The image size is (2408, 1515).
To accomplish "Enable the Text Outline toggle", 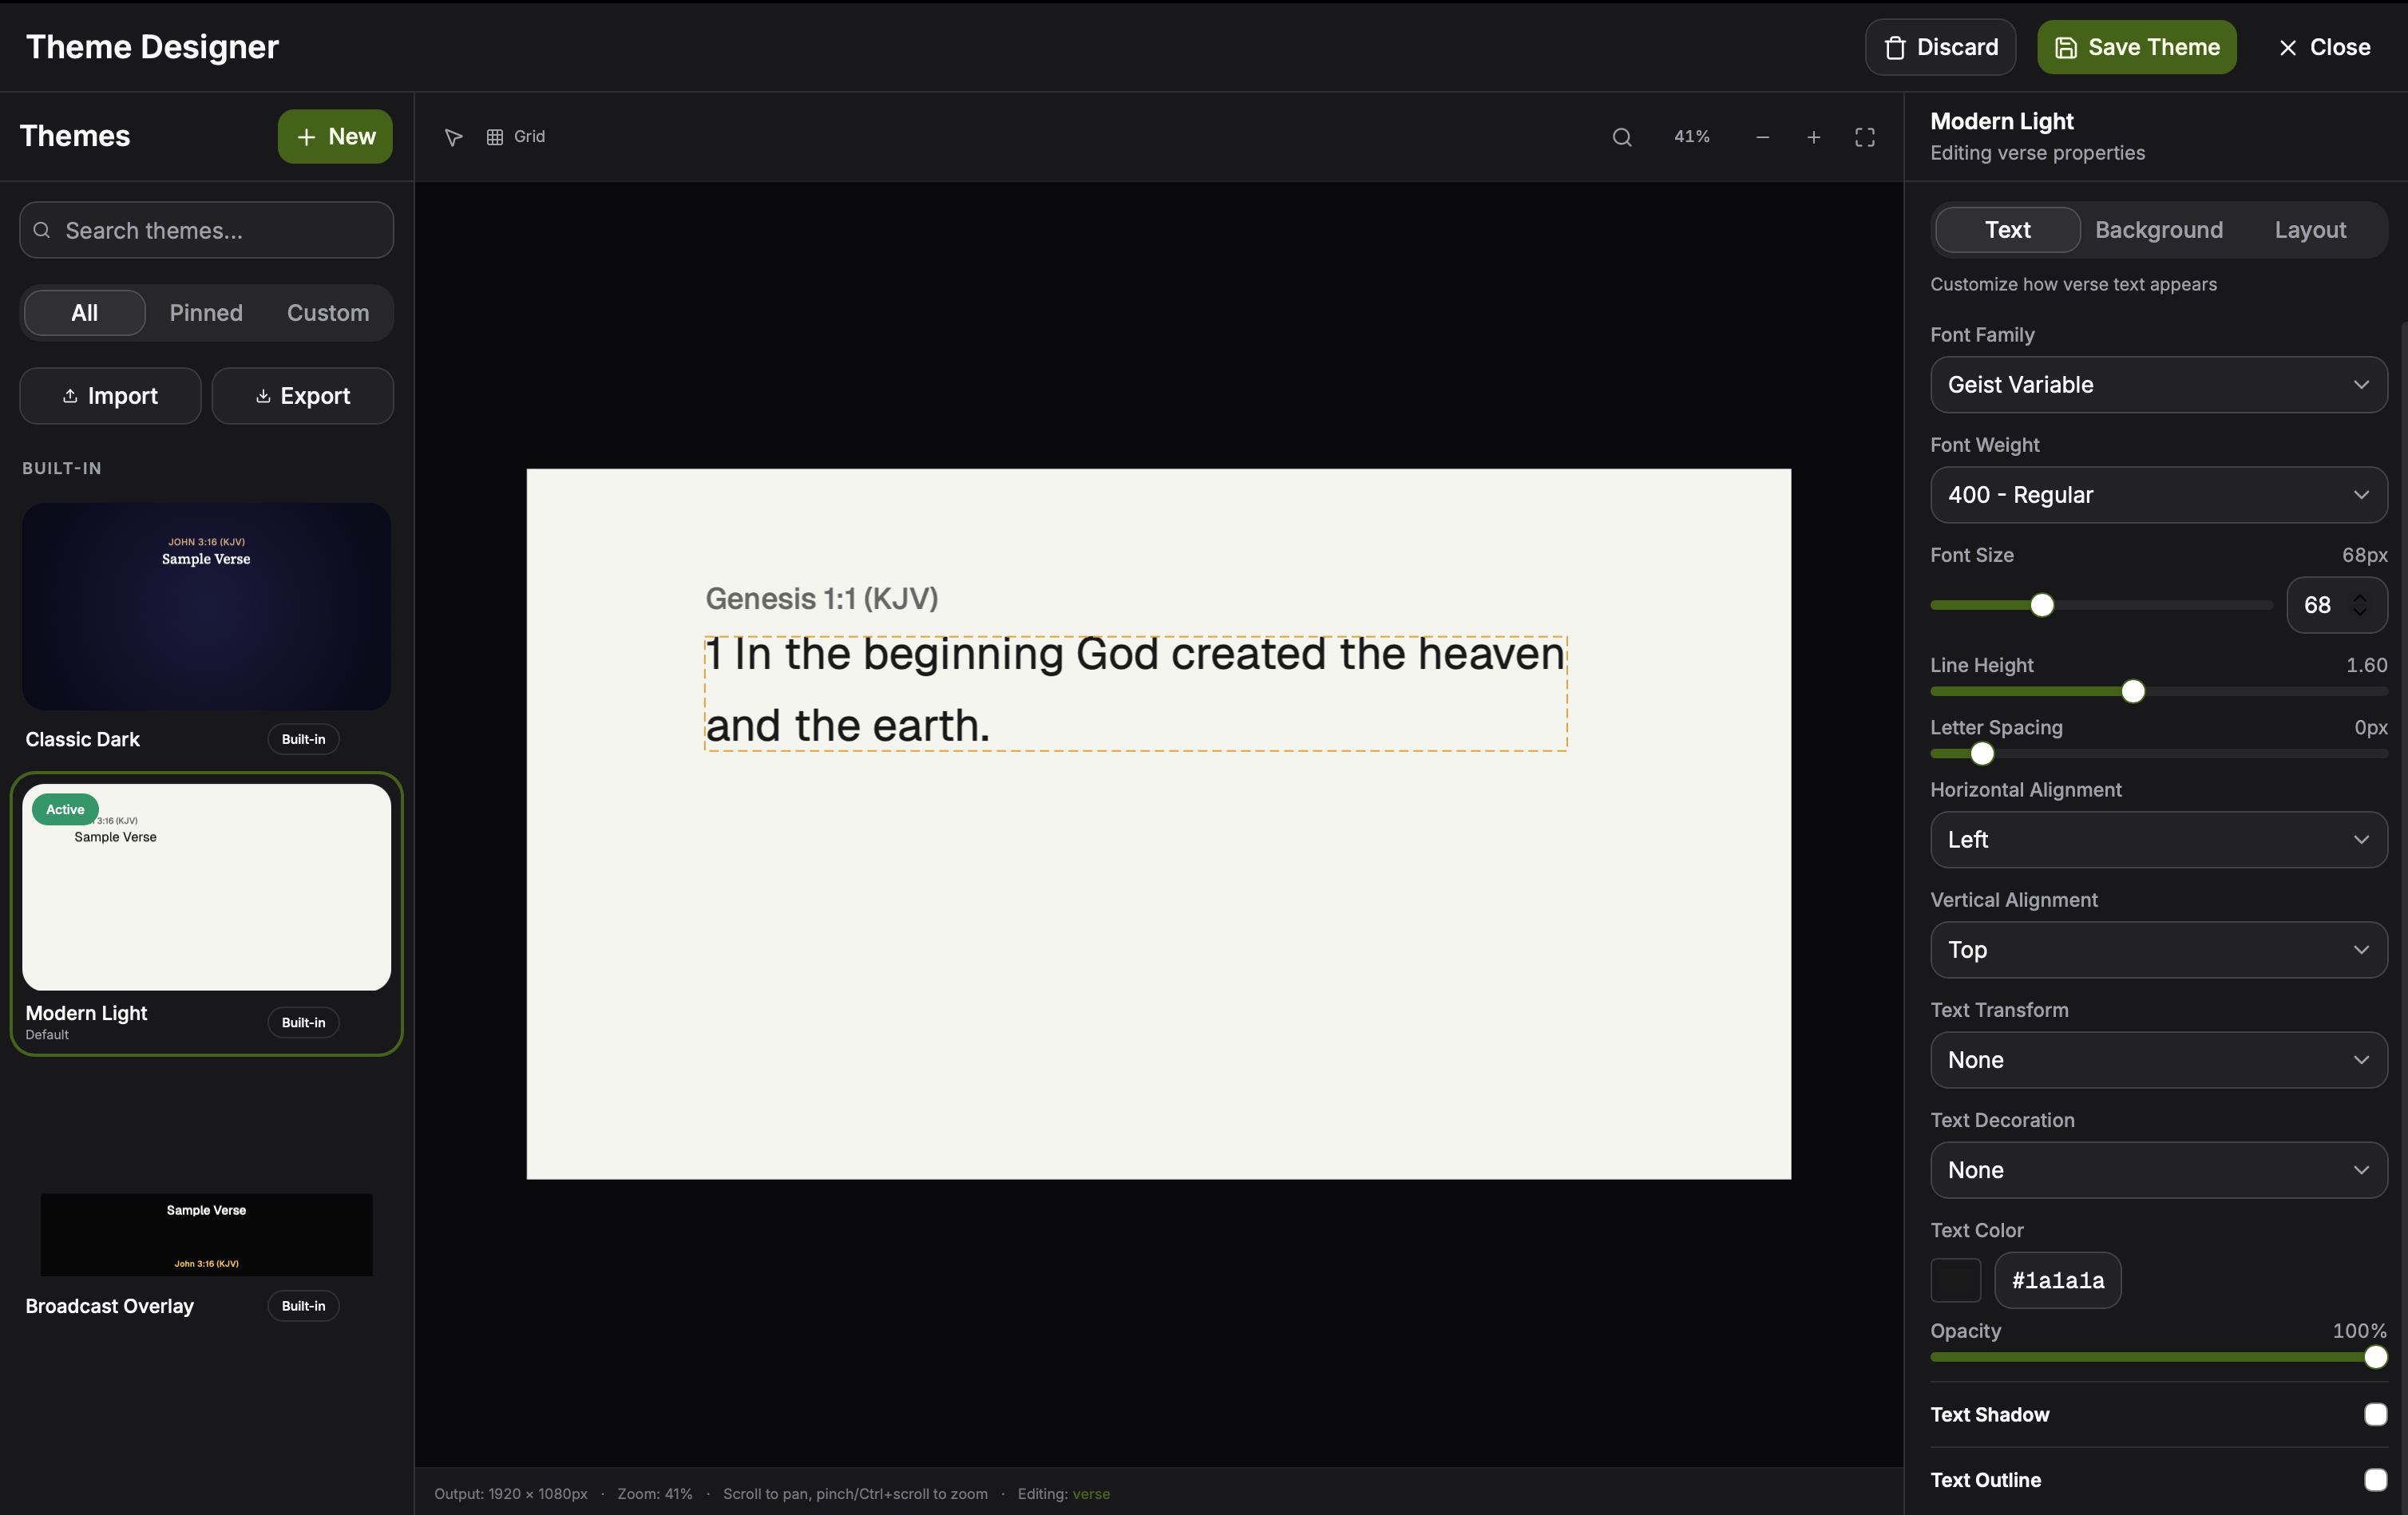I will [x=2376, y=1479].
